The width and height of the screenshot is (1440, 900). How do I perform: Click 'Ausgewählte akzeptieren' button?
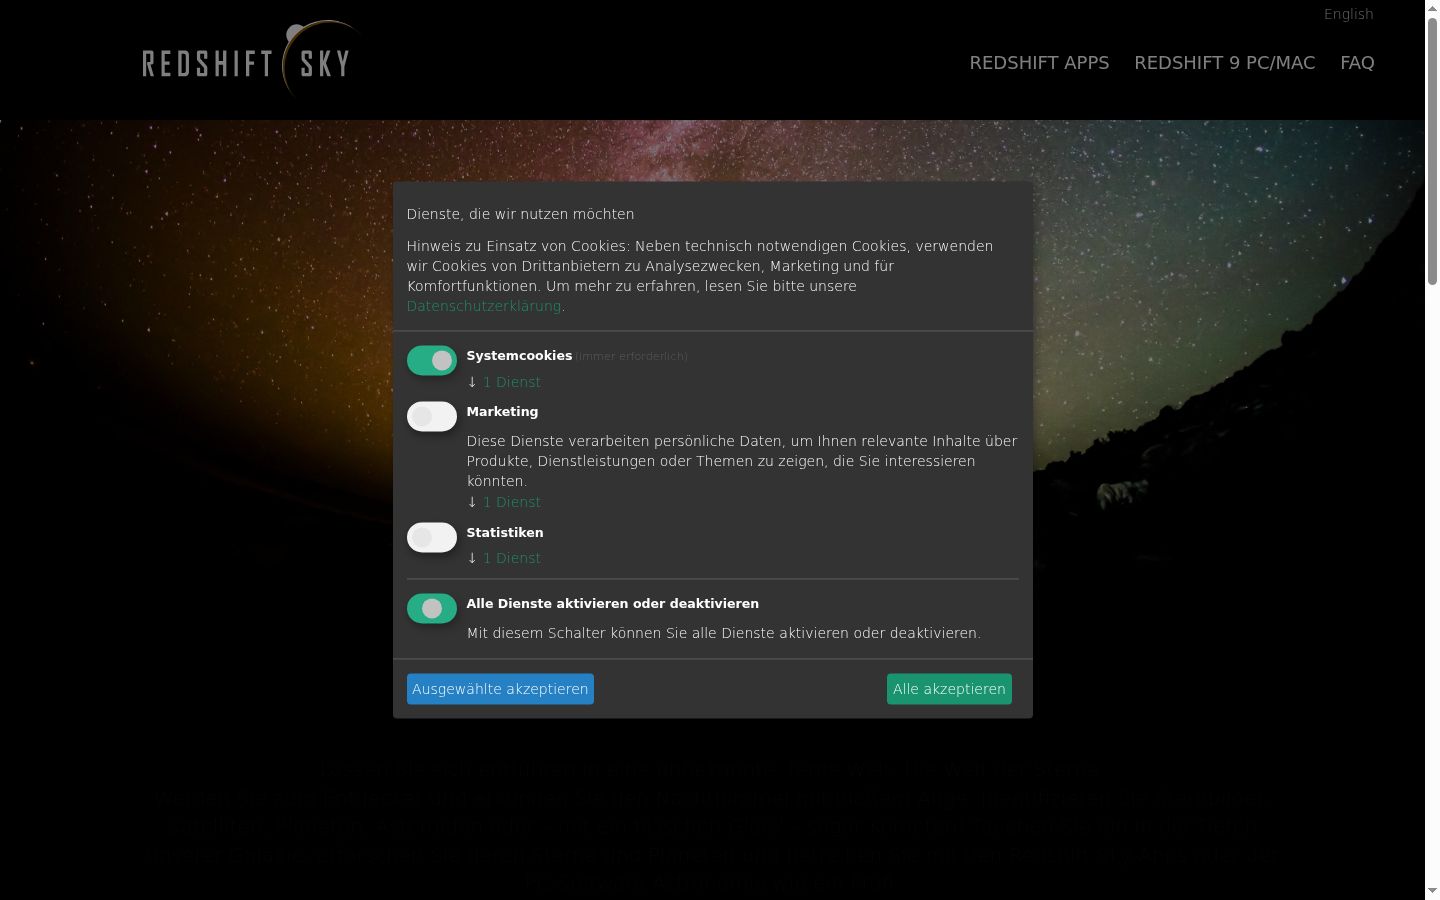tap(500, 689)
